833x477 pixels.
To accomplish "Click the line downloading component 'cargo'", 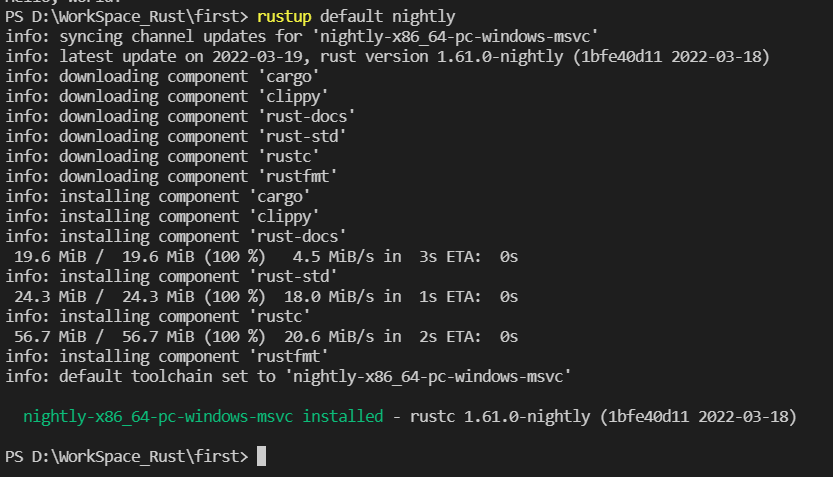I will (x=162, y=76).
